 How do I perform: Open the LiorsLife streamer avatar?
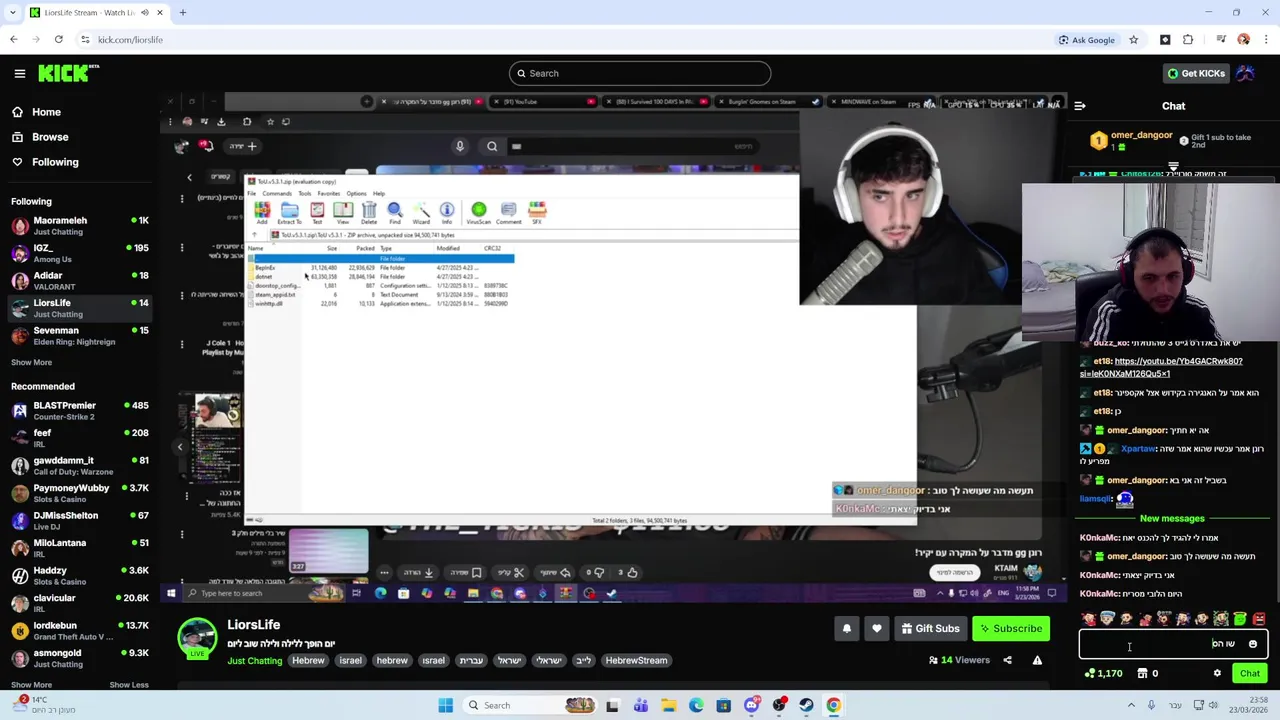point(197,639)
